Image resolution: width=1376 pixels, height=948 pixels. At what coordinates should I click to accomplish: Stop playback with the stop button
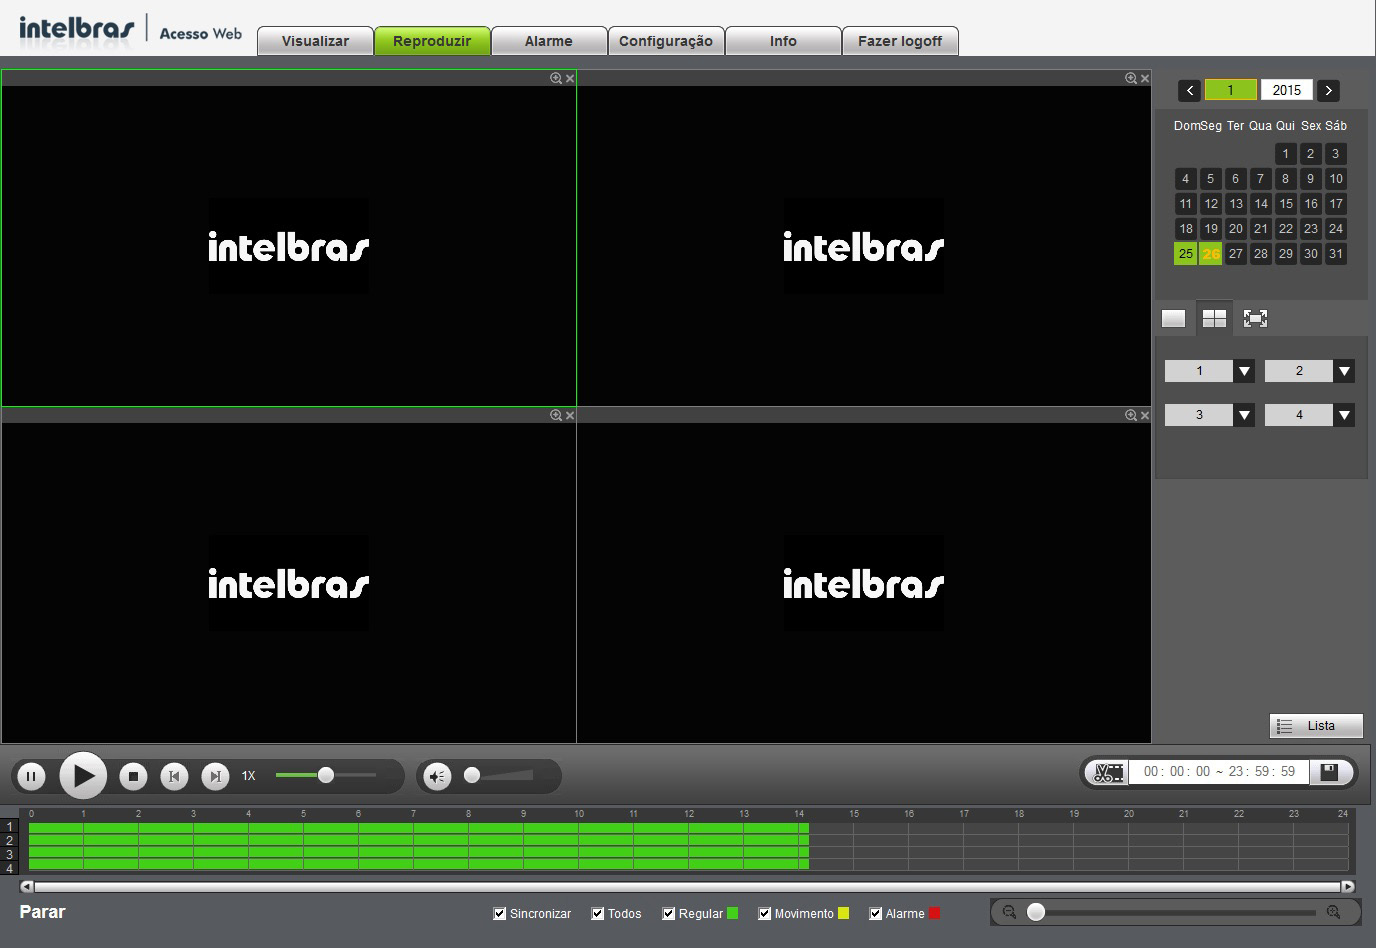133,776
